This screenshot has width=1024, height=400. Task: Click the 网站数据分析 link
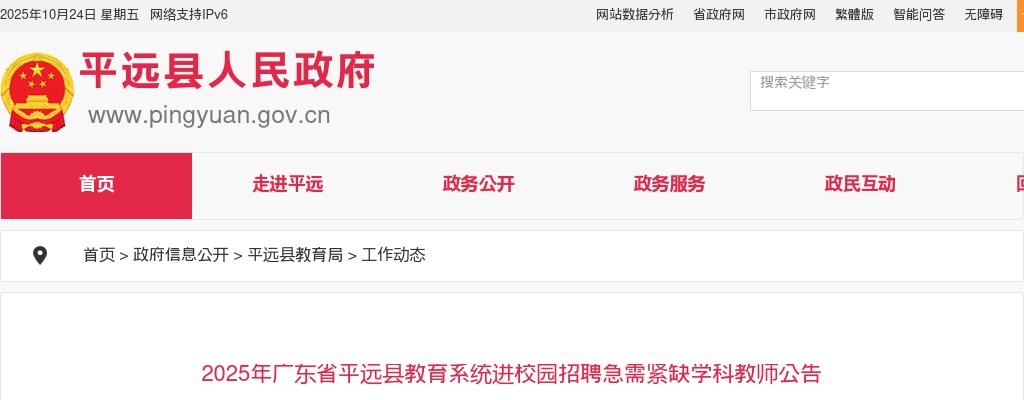tap(635, 15)
